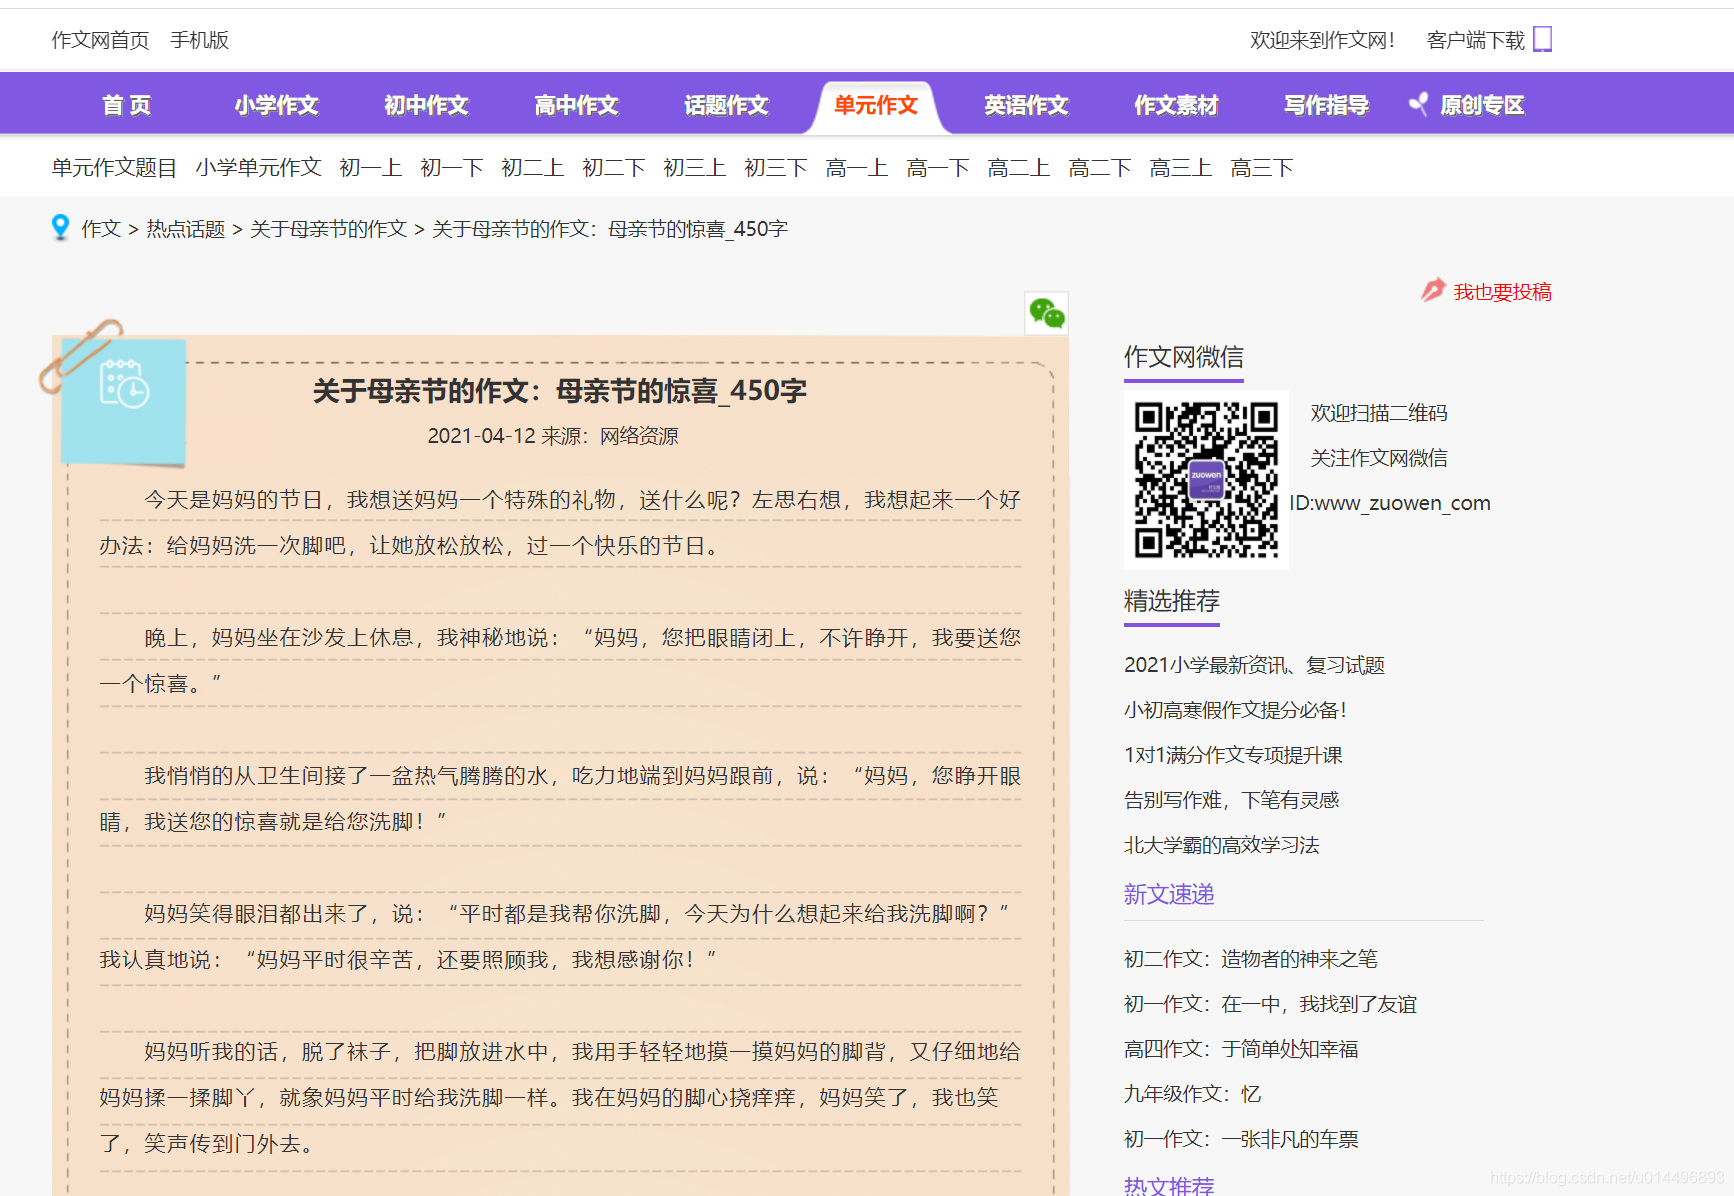Click the 我也要投稿 link

pyautogui.click(x=1502, y=291)
